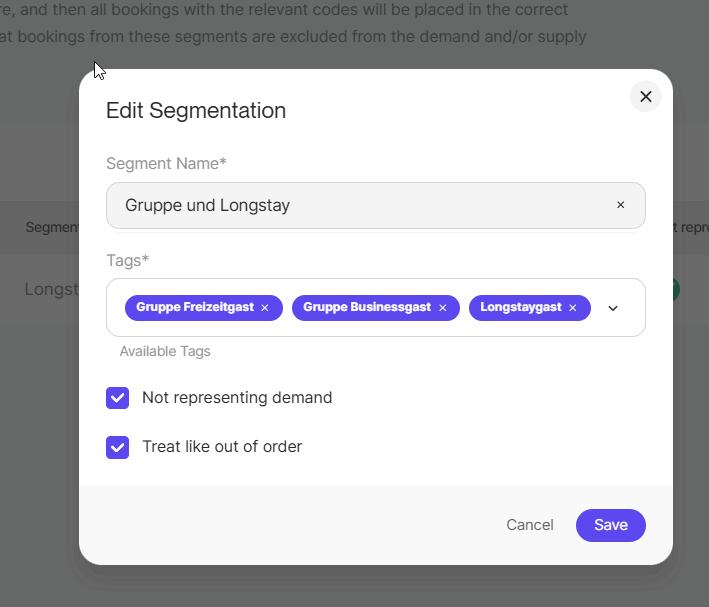Click the Segment Name field label
The width and height of the screenshot is (709, 607).
tap(166, 163)
